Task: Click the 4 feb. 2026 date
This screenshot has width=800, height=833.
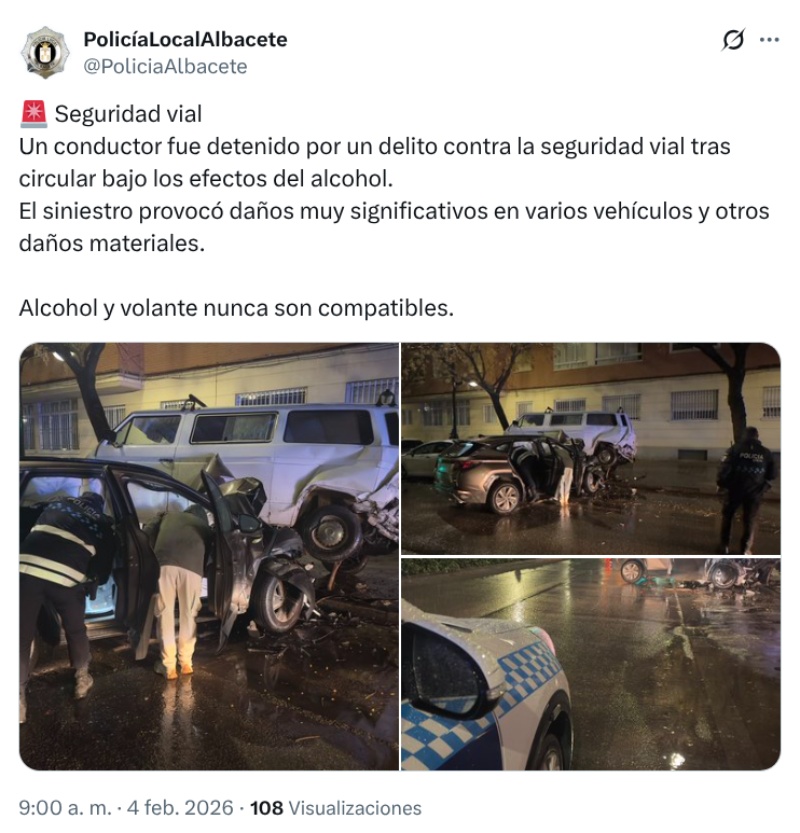Action: (180, 808)
